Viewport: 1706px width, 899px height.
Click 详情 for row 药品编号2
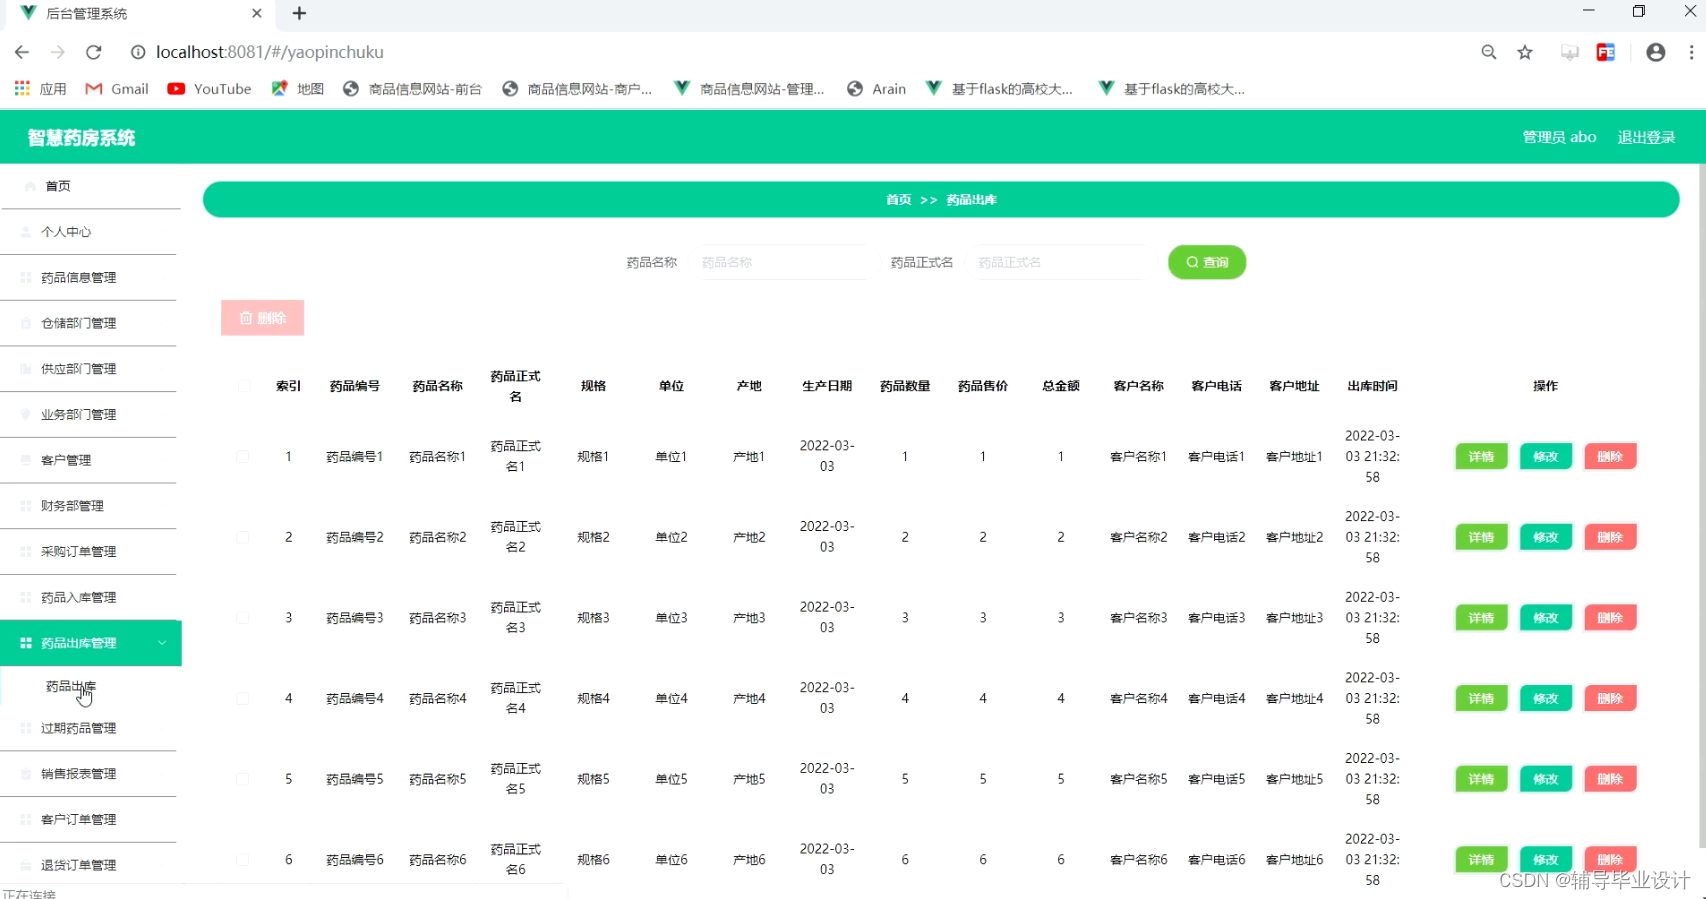point(1481,537)
